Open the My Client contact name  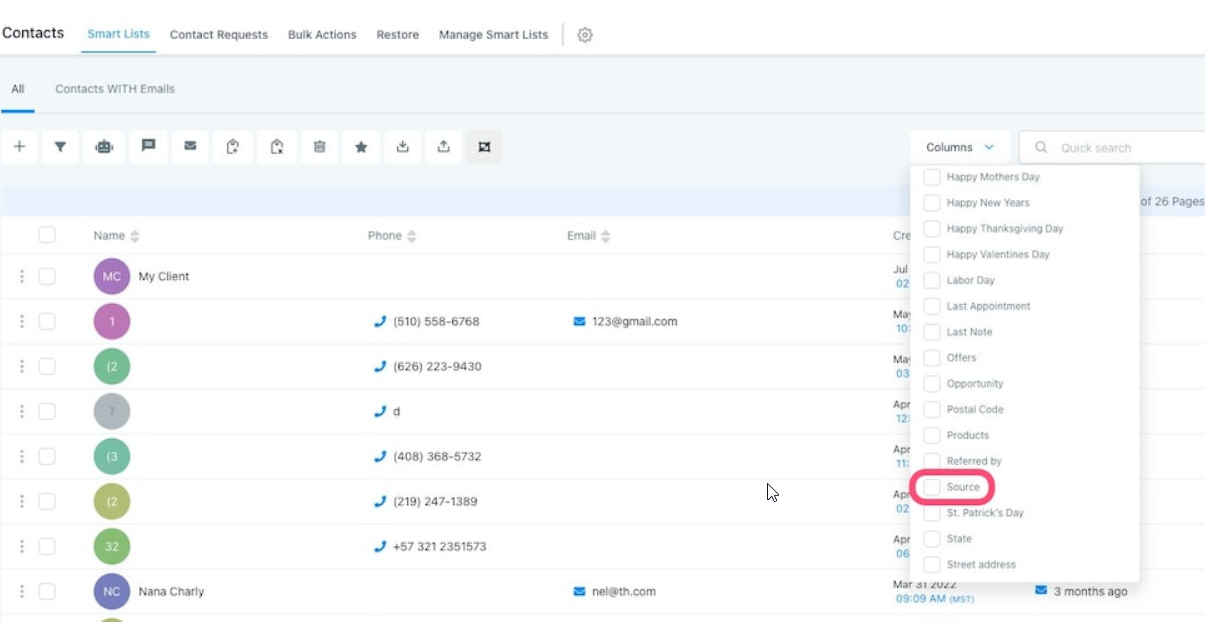tap(164, 276)
